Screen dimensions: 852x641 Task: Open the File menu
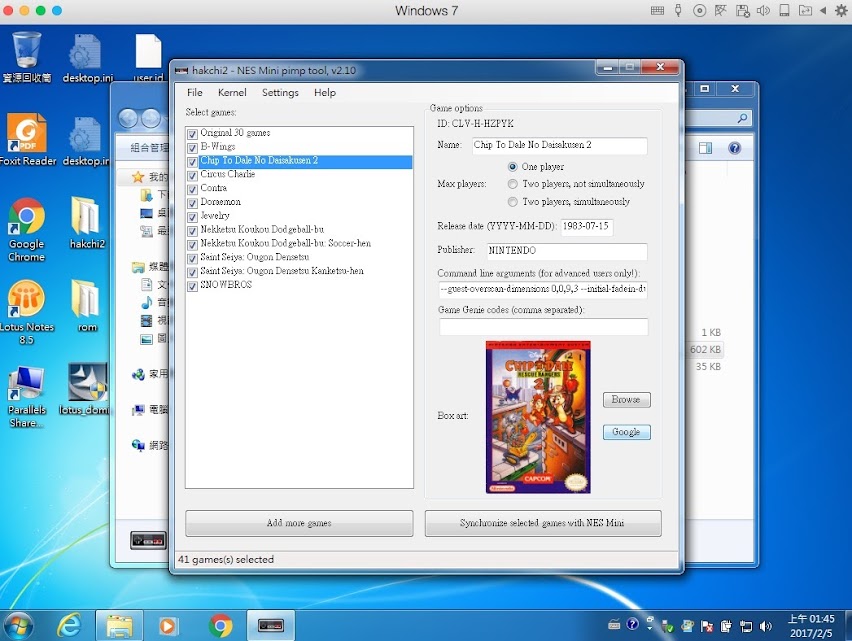click(195, 92)
